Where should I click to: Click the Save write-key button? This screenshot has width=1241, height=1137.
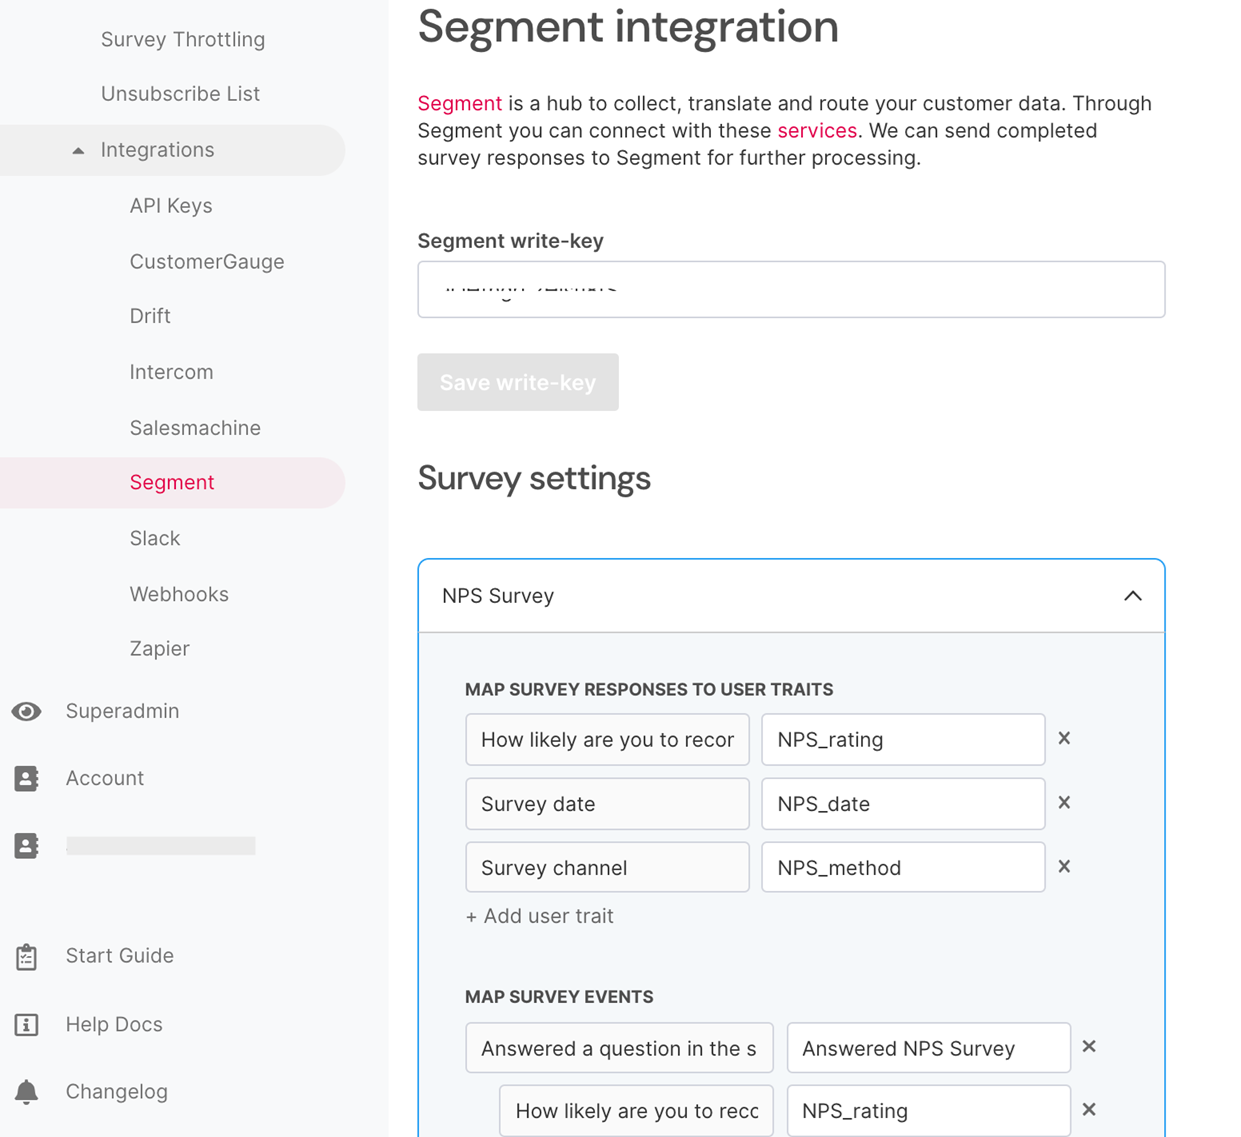(x=518, y=382)
